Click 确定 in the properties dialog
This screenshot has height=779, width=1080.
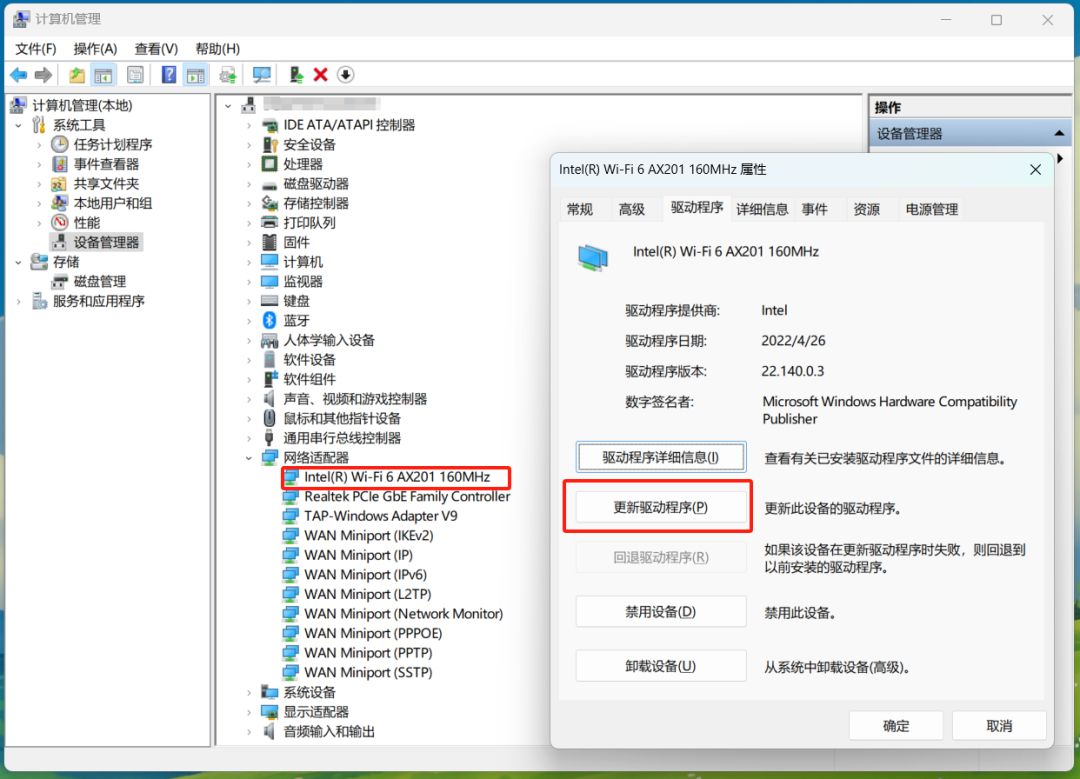coord(896,726)
